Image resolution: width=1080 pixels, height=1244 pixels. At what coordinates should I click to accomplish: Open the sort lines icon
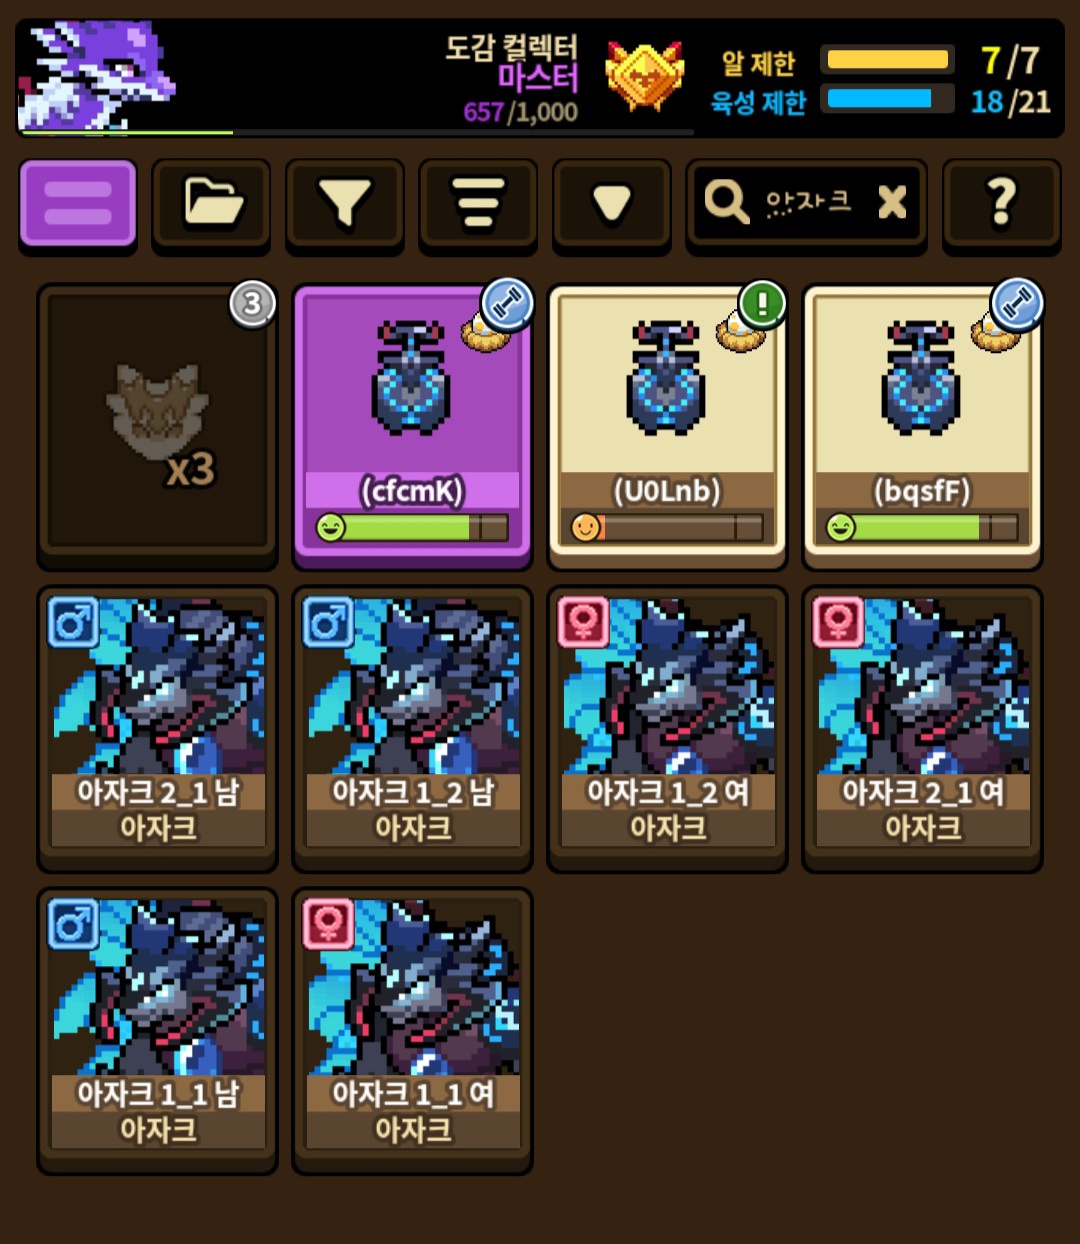click(478, 204)
